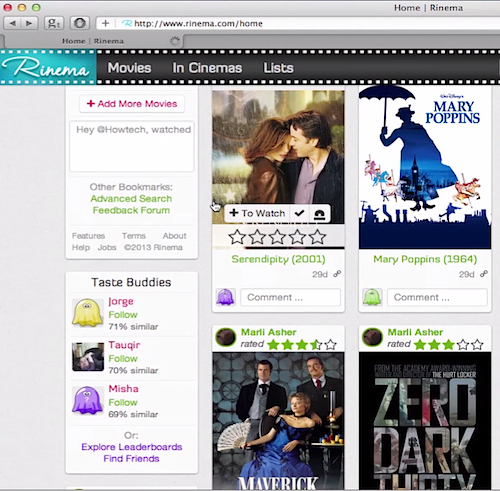
Task: Click 29d timestamp under Serendipity
Action: [x=320, y=274]
